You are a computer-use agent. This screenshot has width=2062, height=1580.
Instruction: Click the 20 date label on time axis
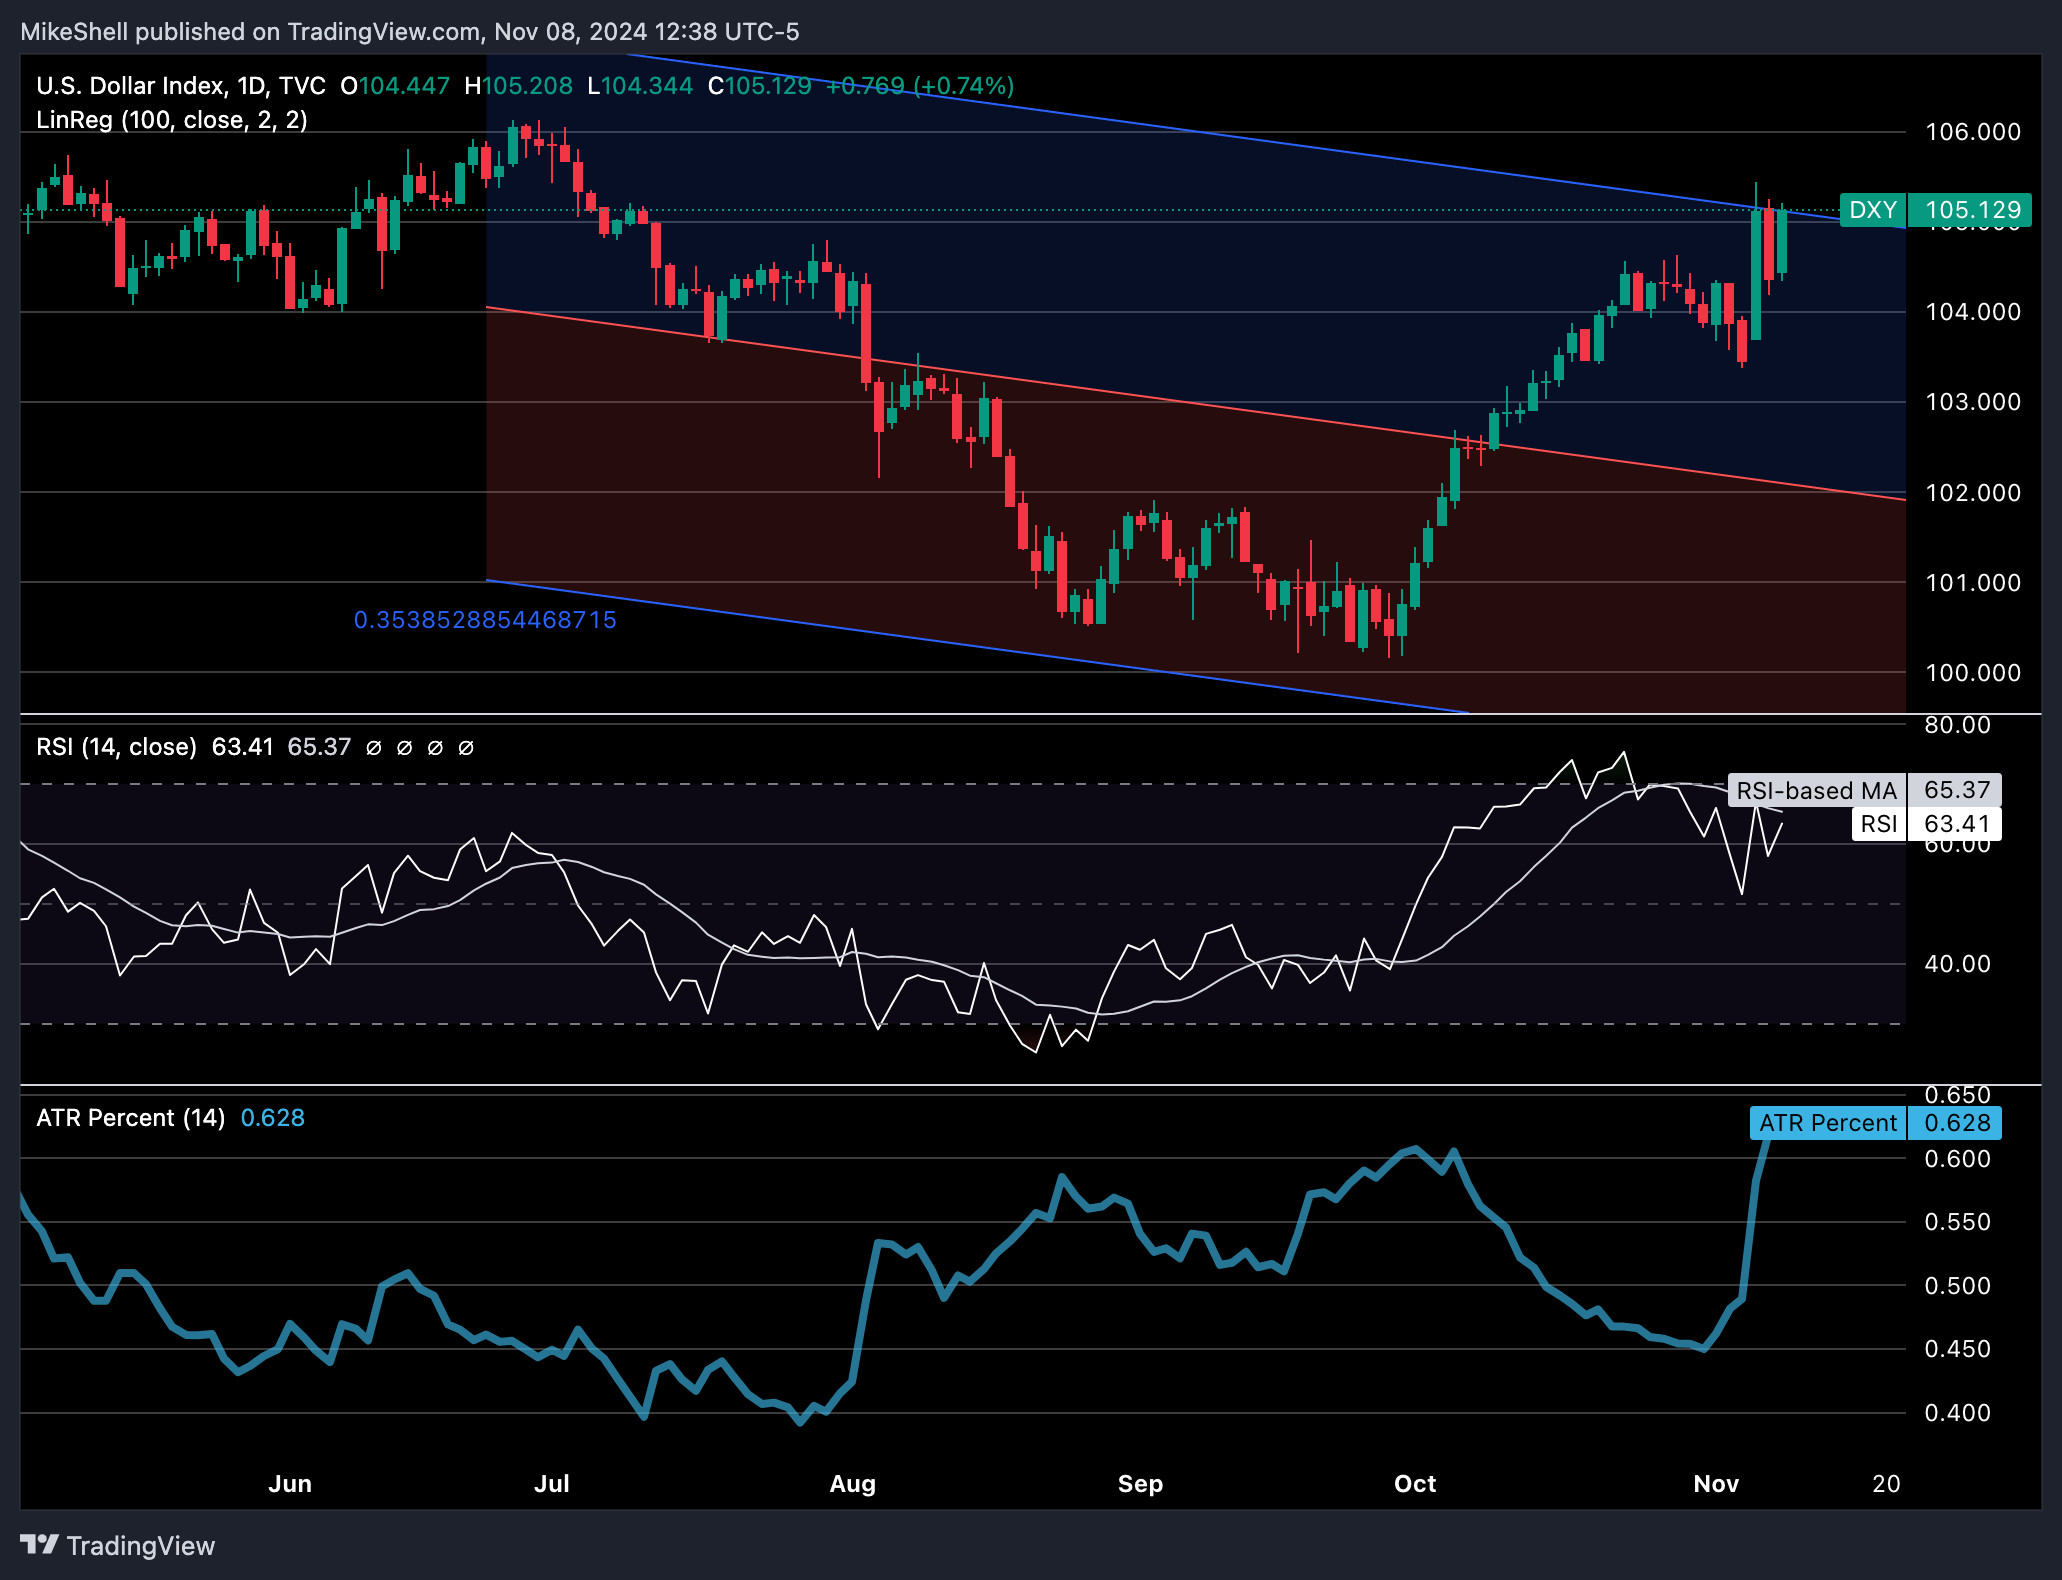coord(1886,1484)
